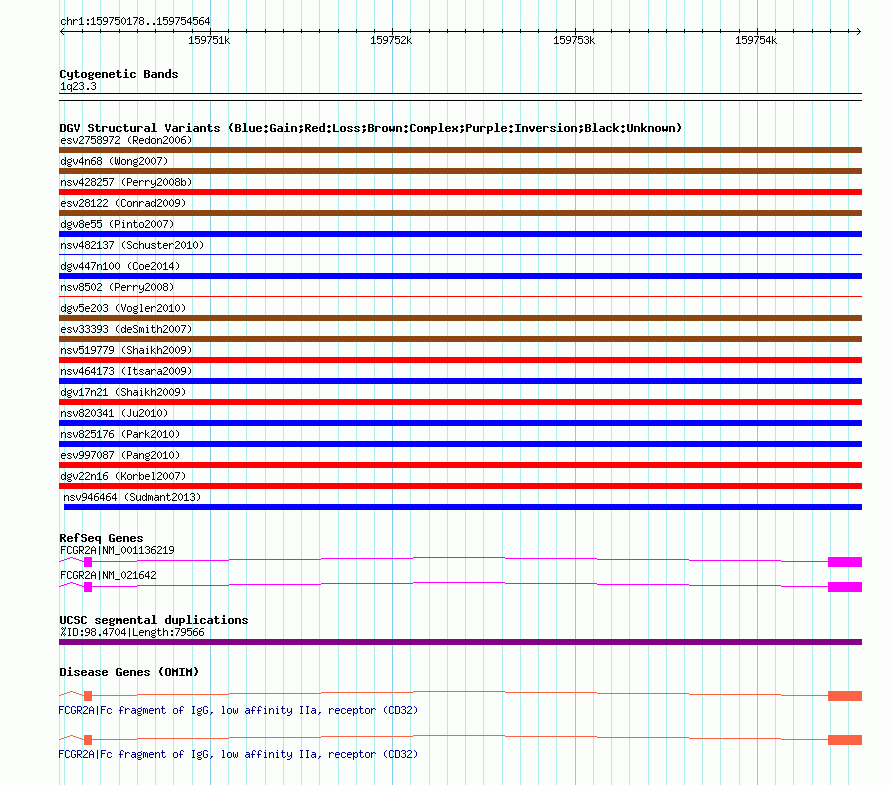Click nsv946464 (Sudmant2013) label

point(132,497)
